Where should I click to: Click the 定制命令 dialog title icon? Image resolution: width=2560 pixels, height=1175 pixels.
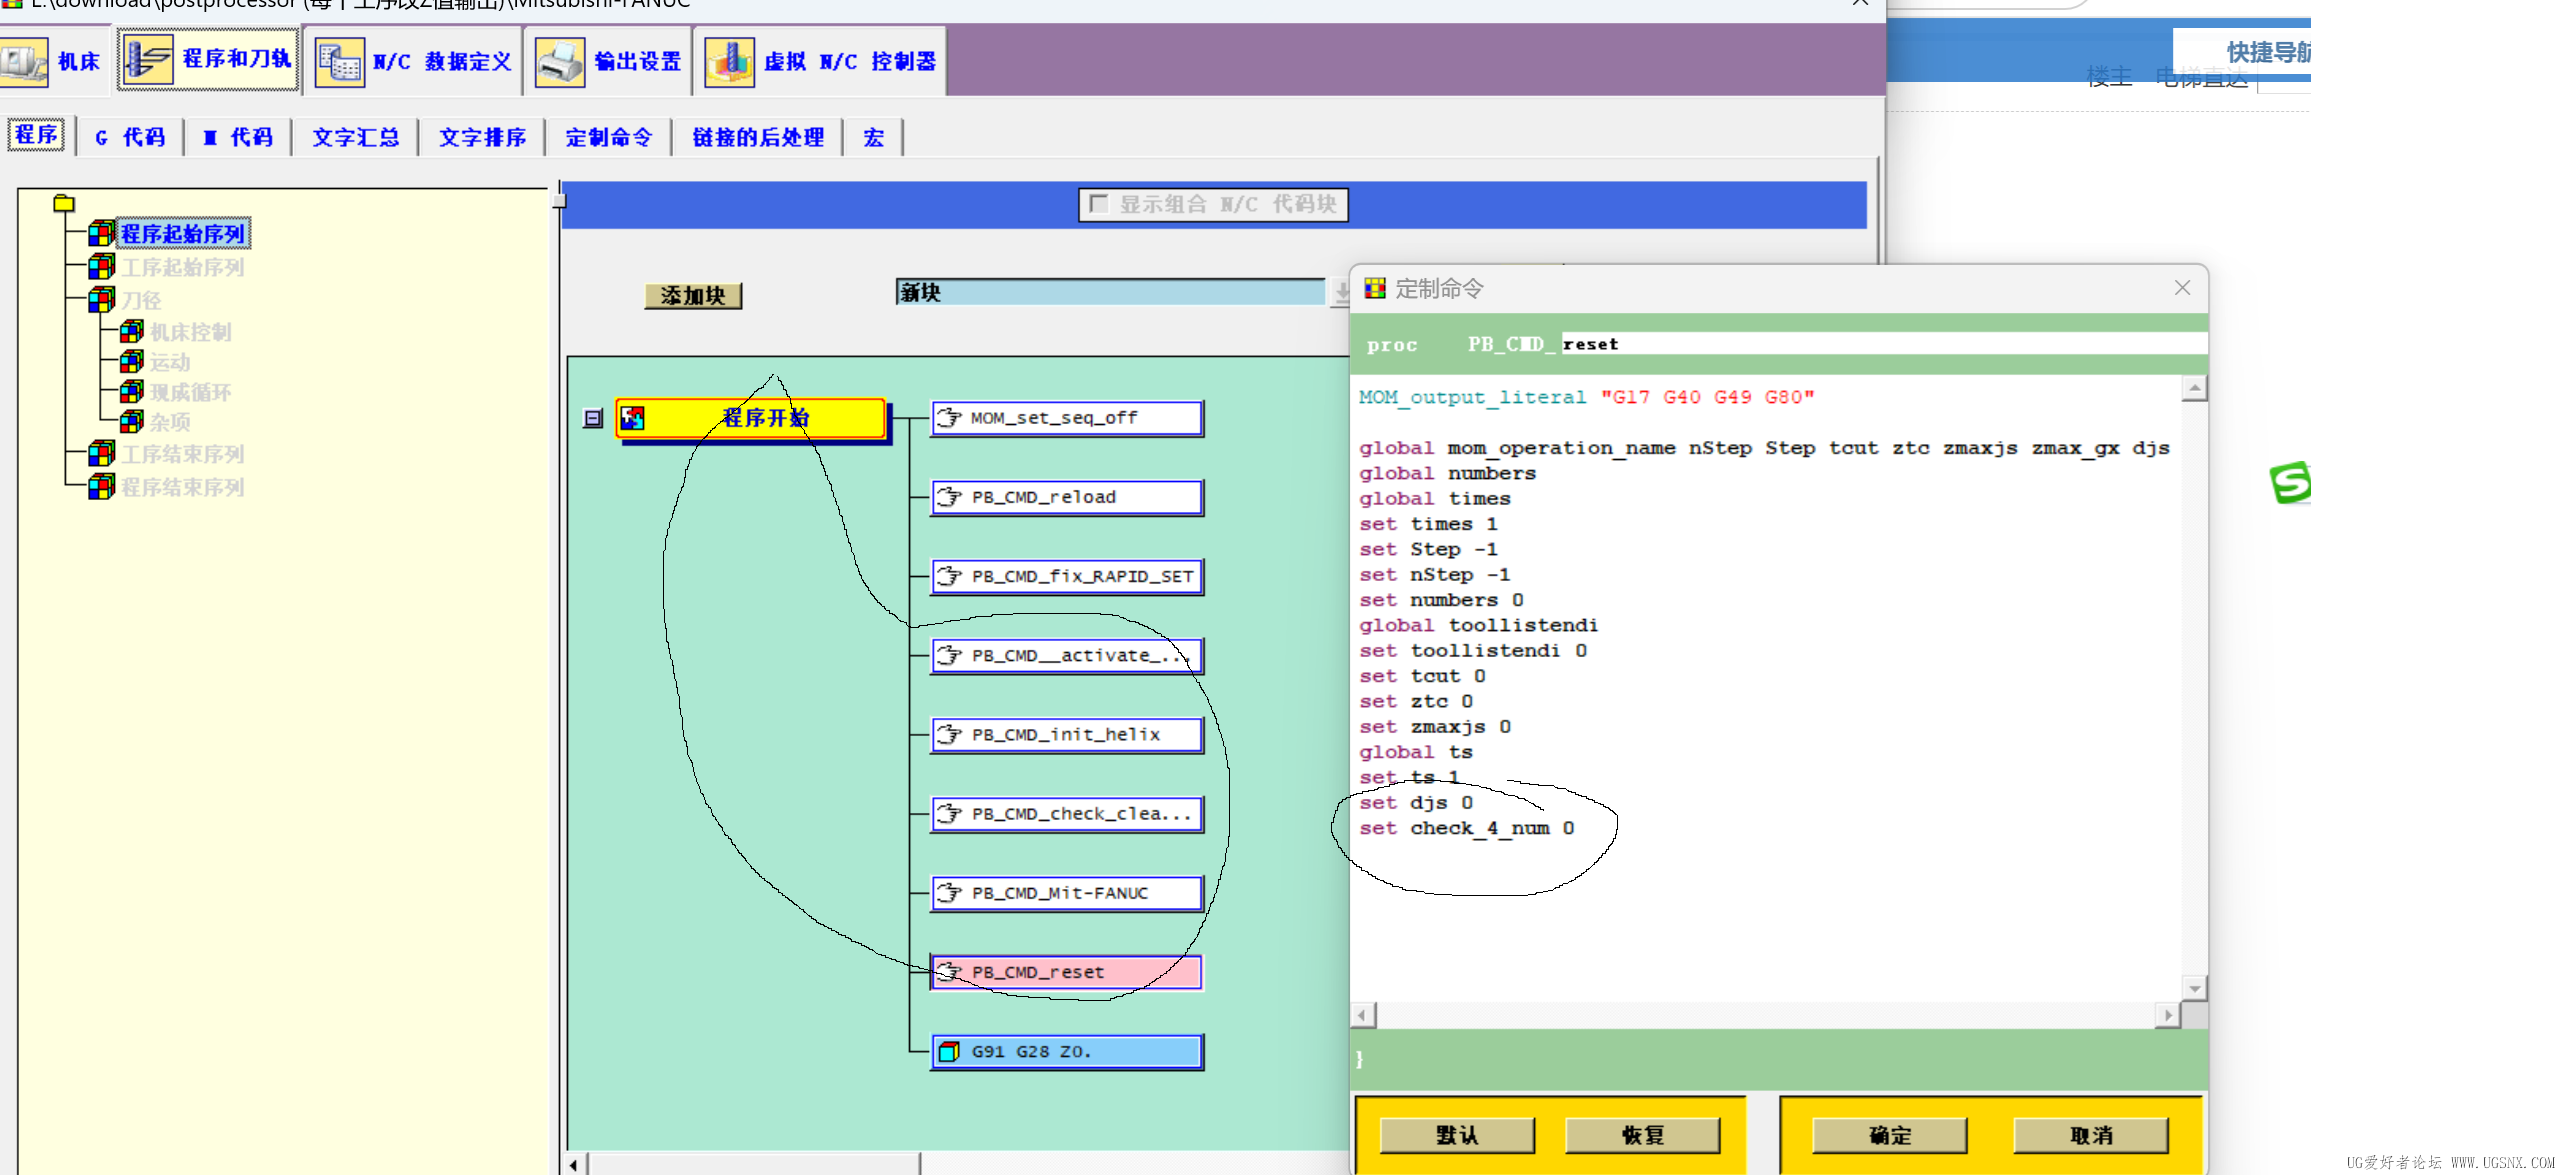coord(1375,289)
